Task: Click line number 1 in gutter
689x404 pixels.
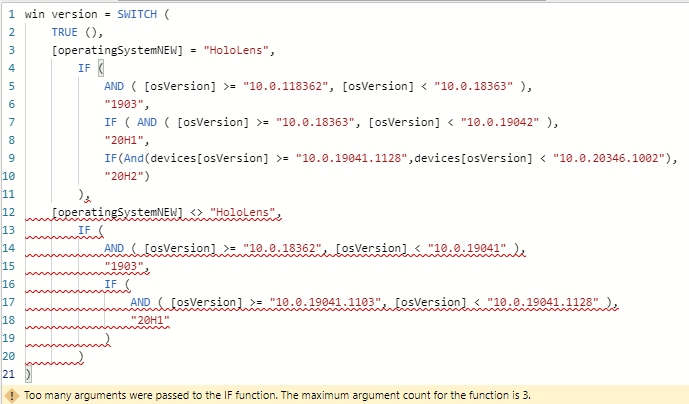Action: [x=11, y=15]
